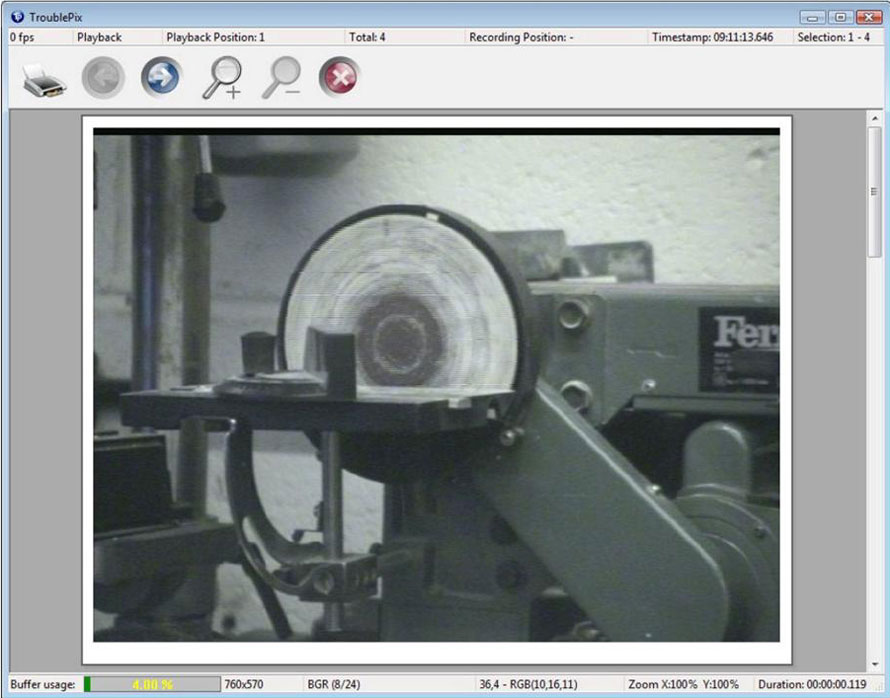The width and height of the screenshot is (890, 698).
Task: Click the vertical scrollbar thumb
Action: click(x=874, y=192)
